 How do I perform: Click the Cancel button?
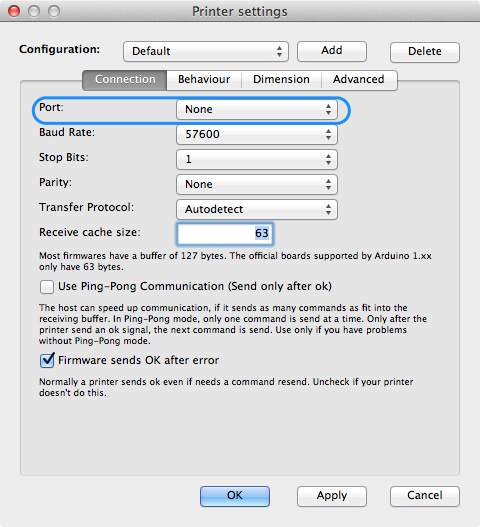(x=425, y=496)
